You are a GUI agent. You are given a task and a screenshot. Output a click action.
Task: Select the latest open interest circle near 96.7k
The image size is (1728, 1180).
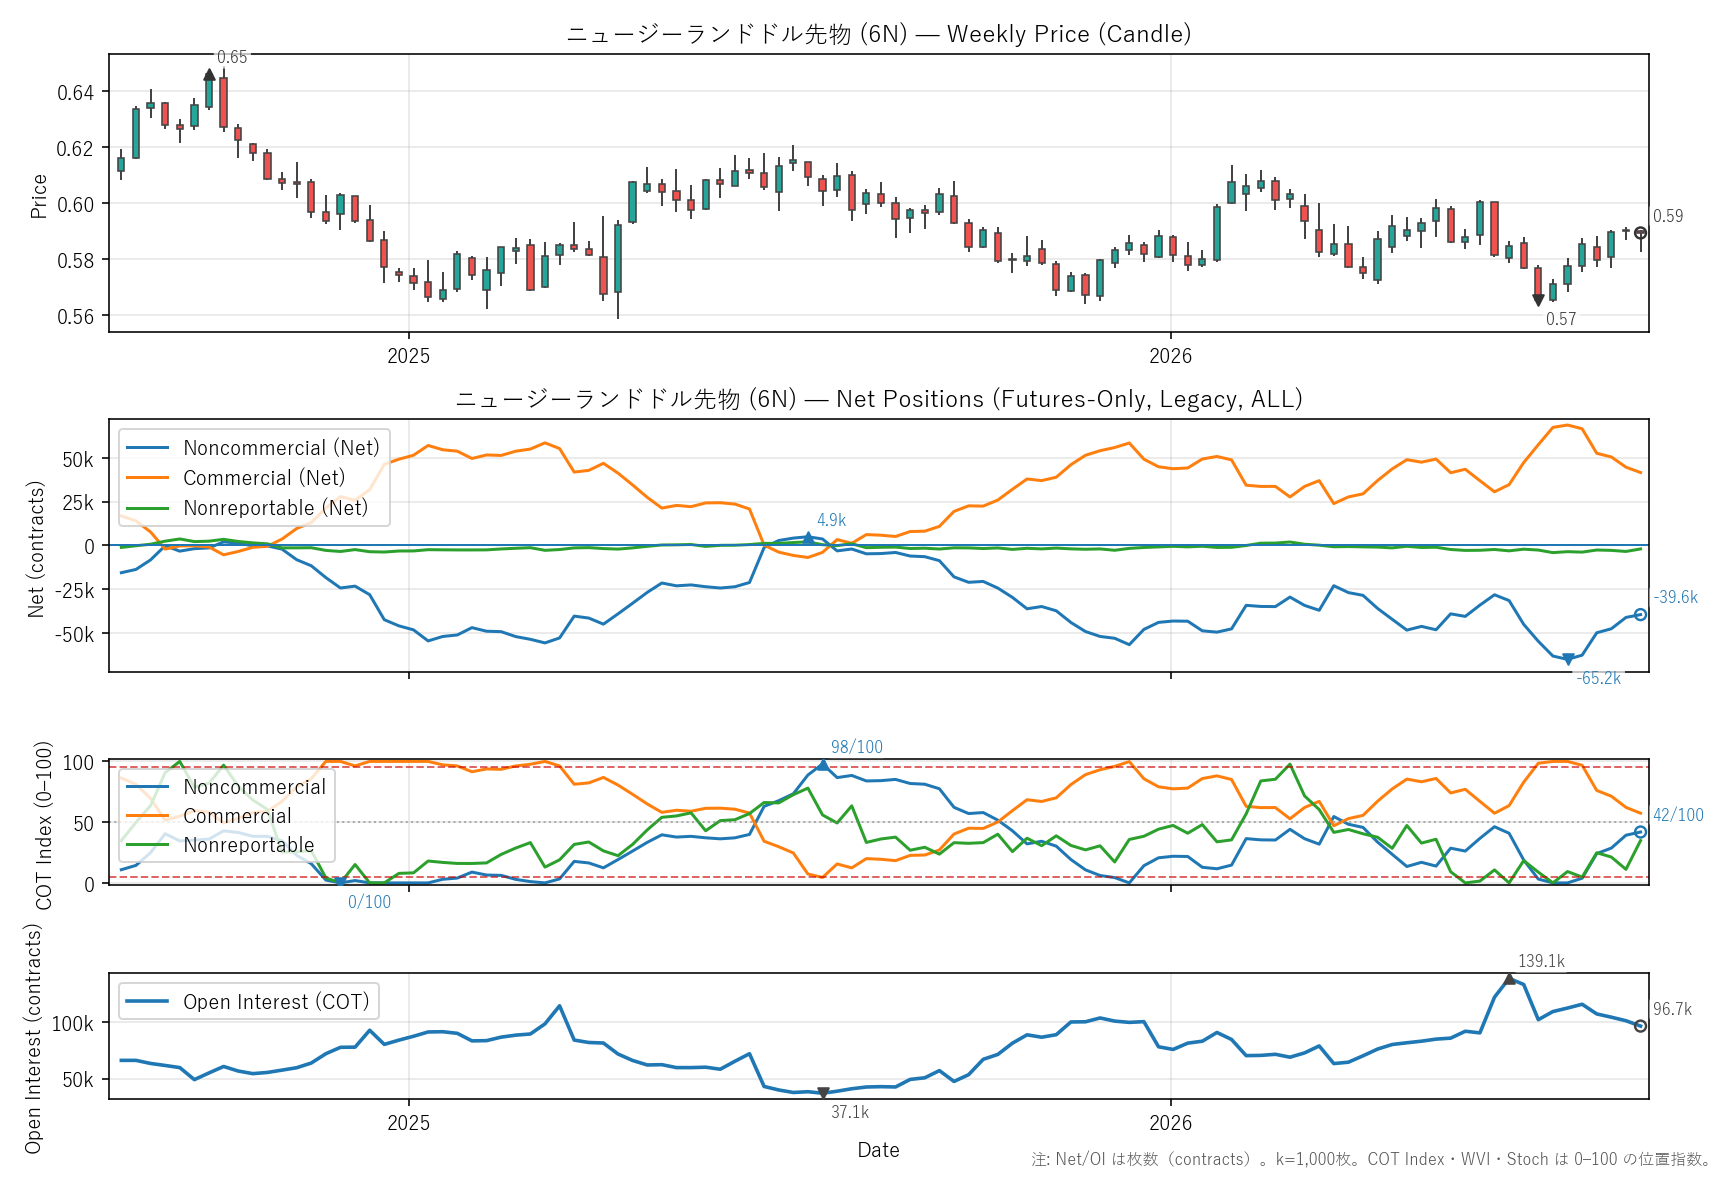click(x=1640, y=1026)
